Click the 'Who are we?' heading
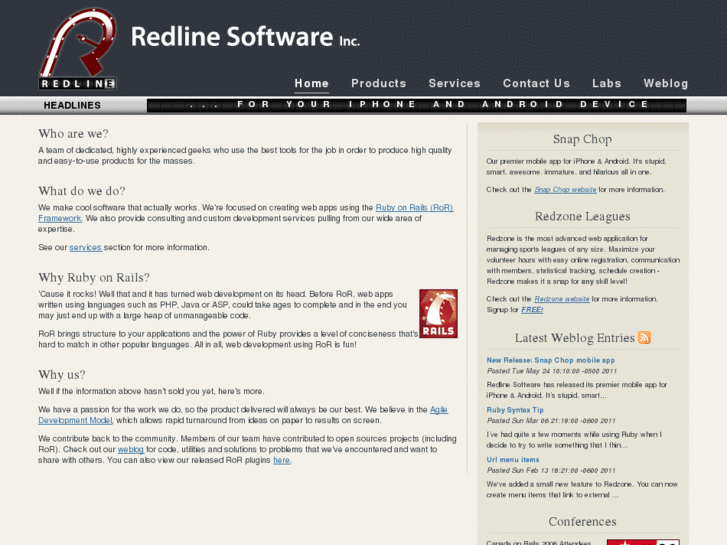 (73, 134)
